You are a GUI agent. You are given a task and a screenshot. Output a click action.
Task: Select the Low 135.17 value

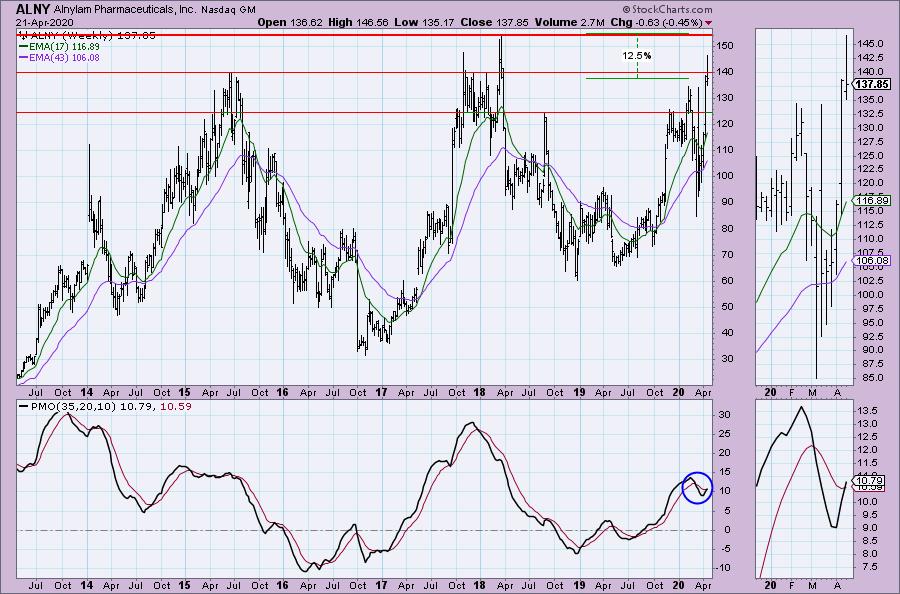point(424,22)
